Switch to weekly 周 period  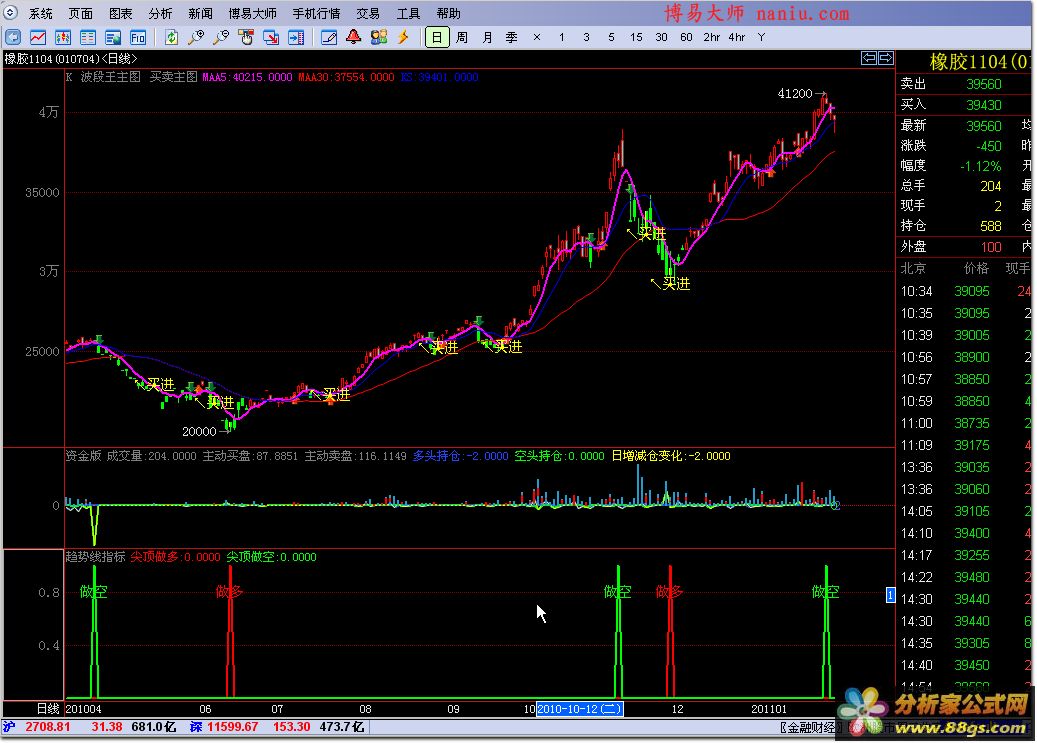462,38
